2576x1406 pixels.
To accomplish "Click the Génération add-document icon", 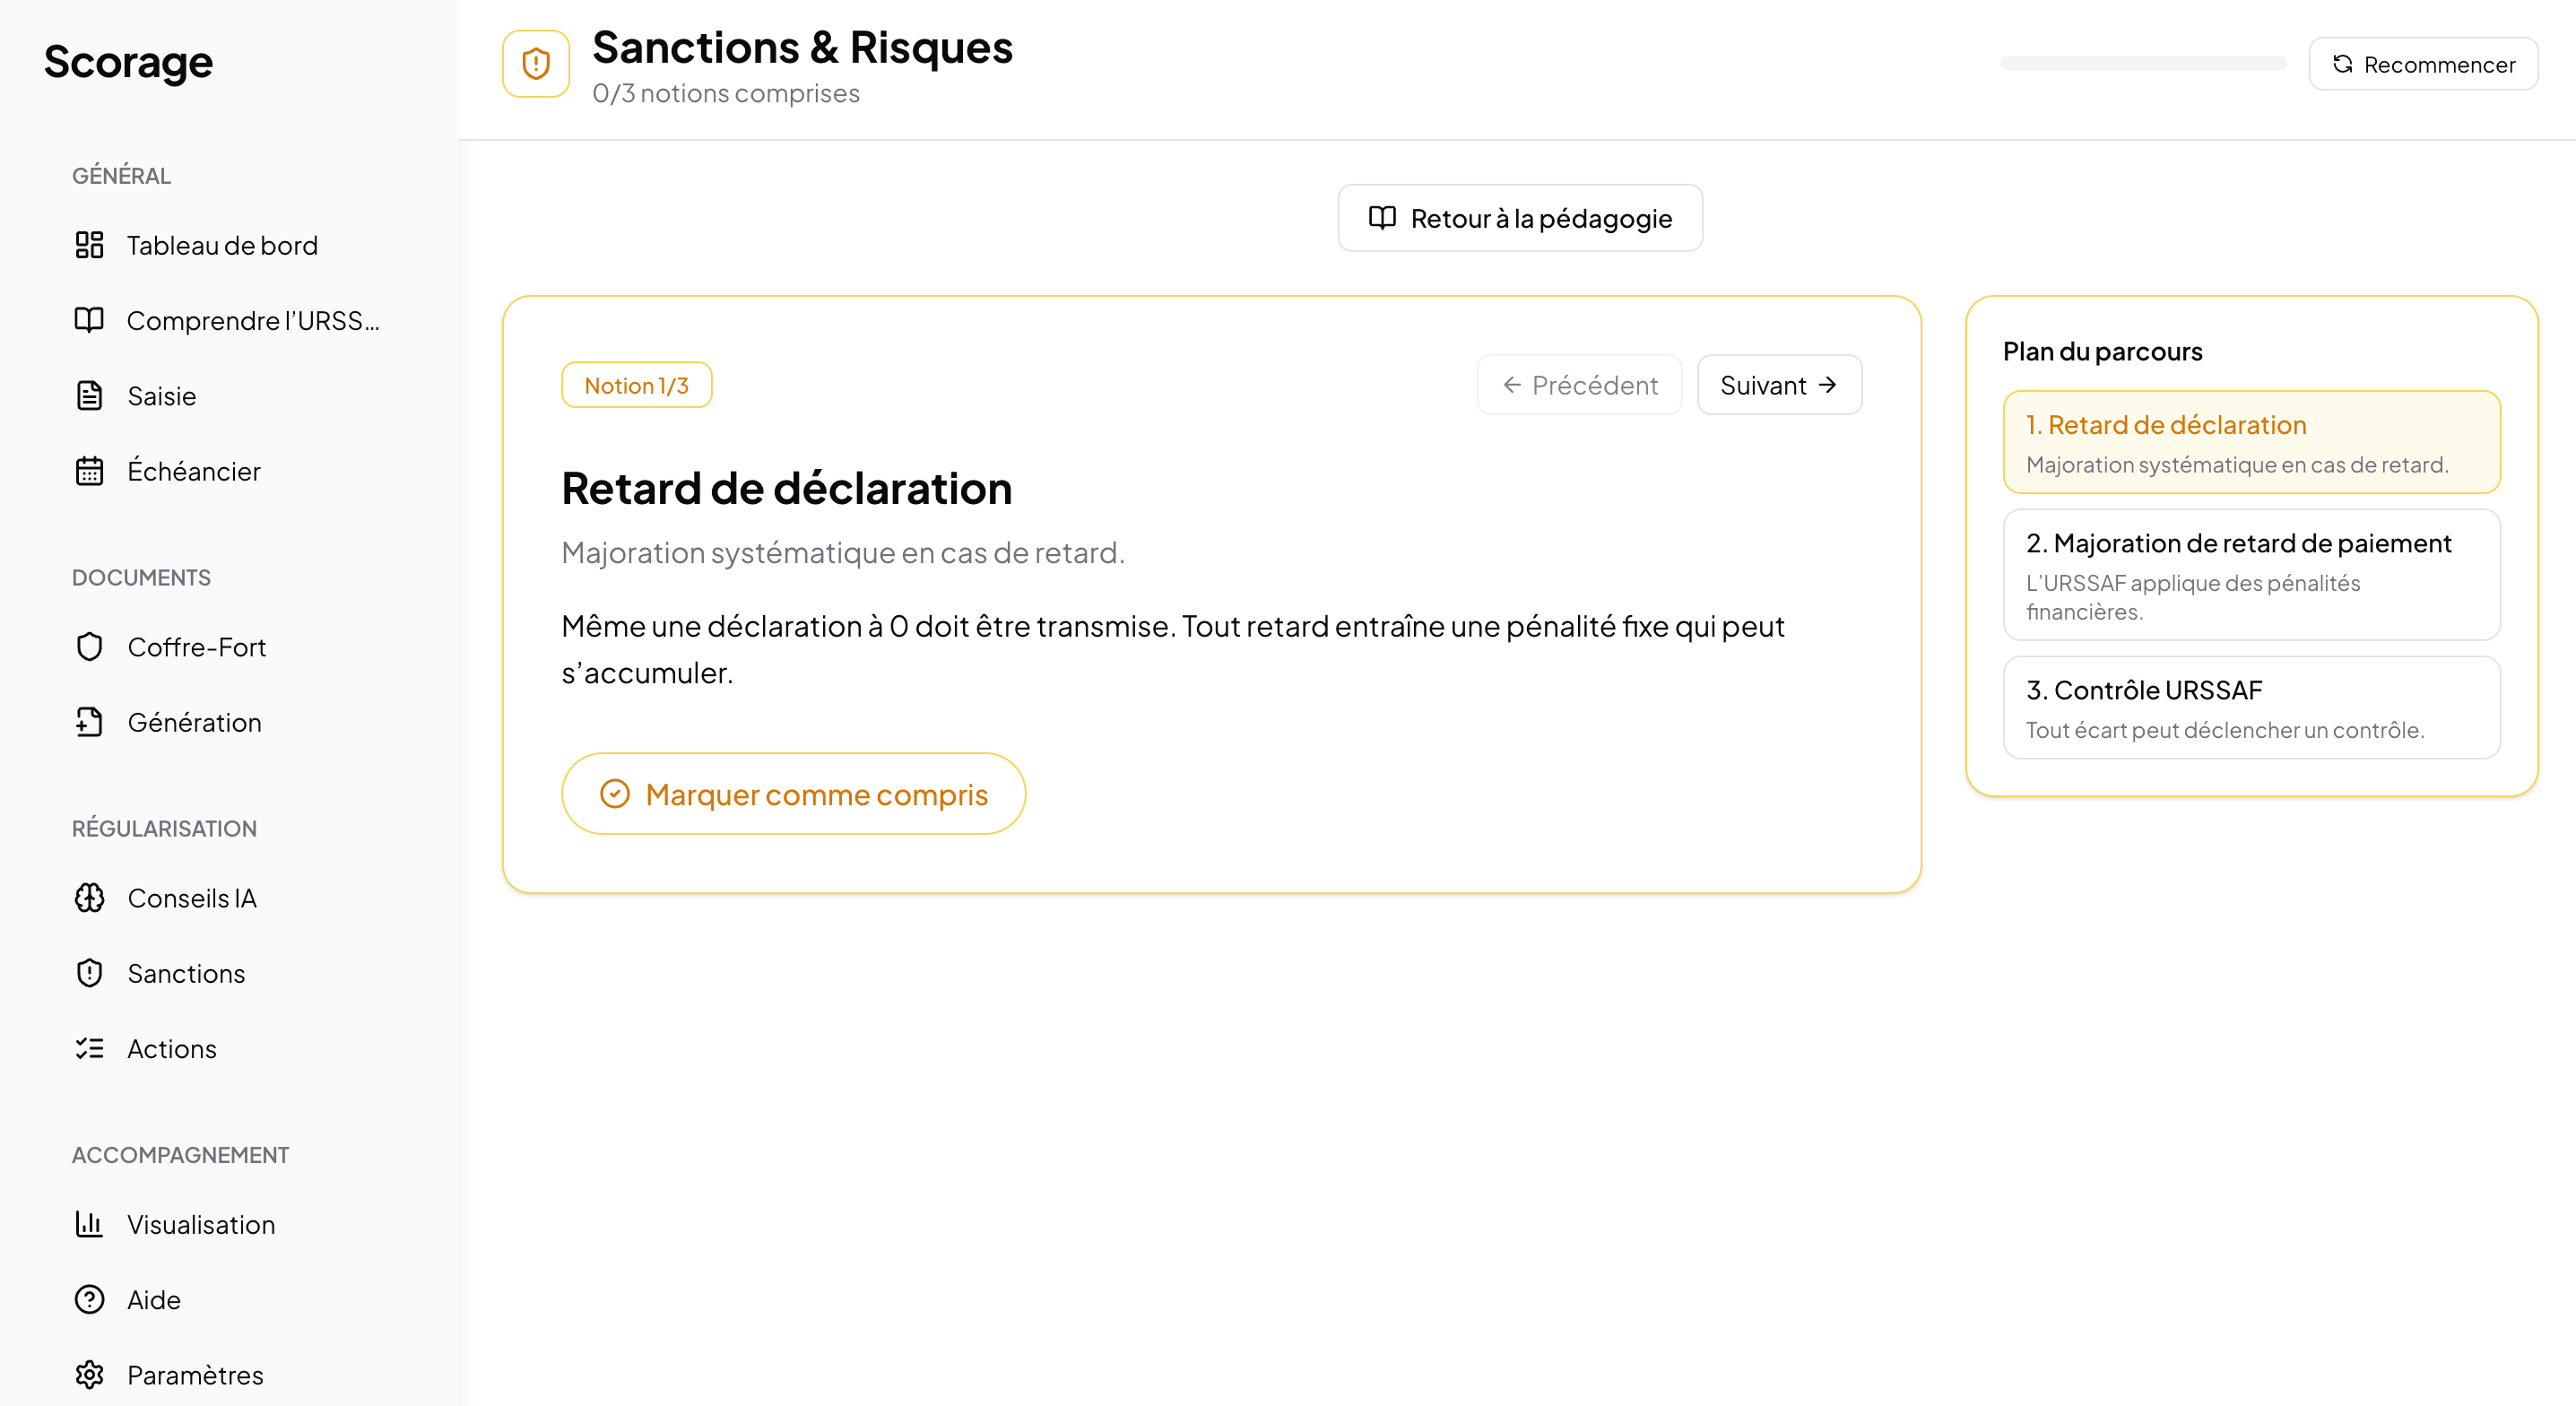I will point(90,722).
